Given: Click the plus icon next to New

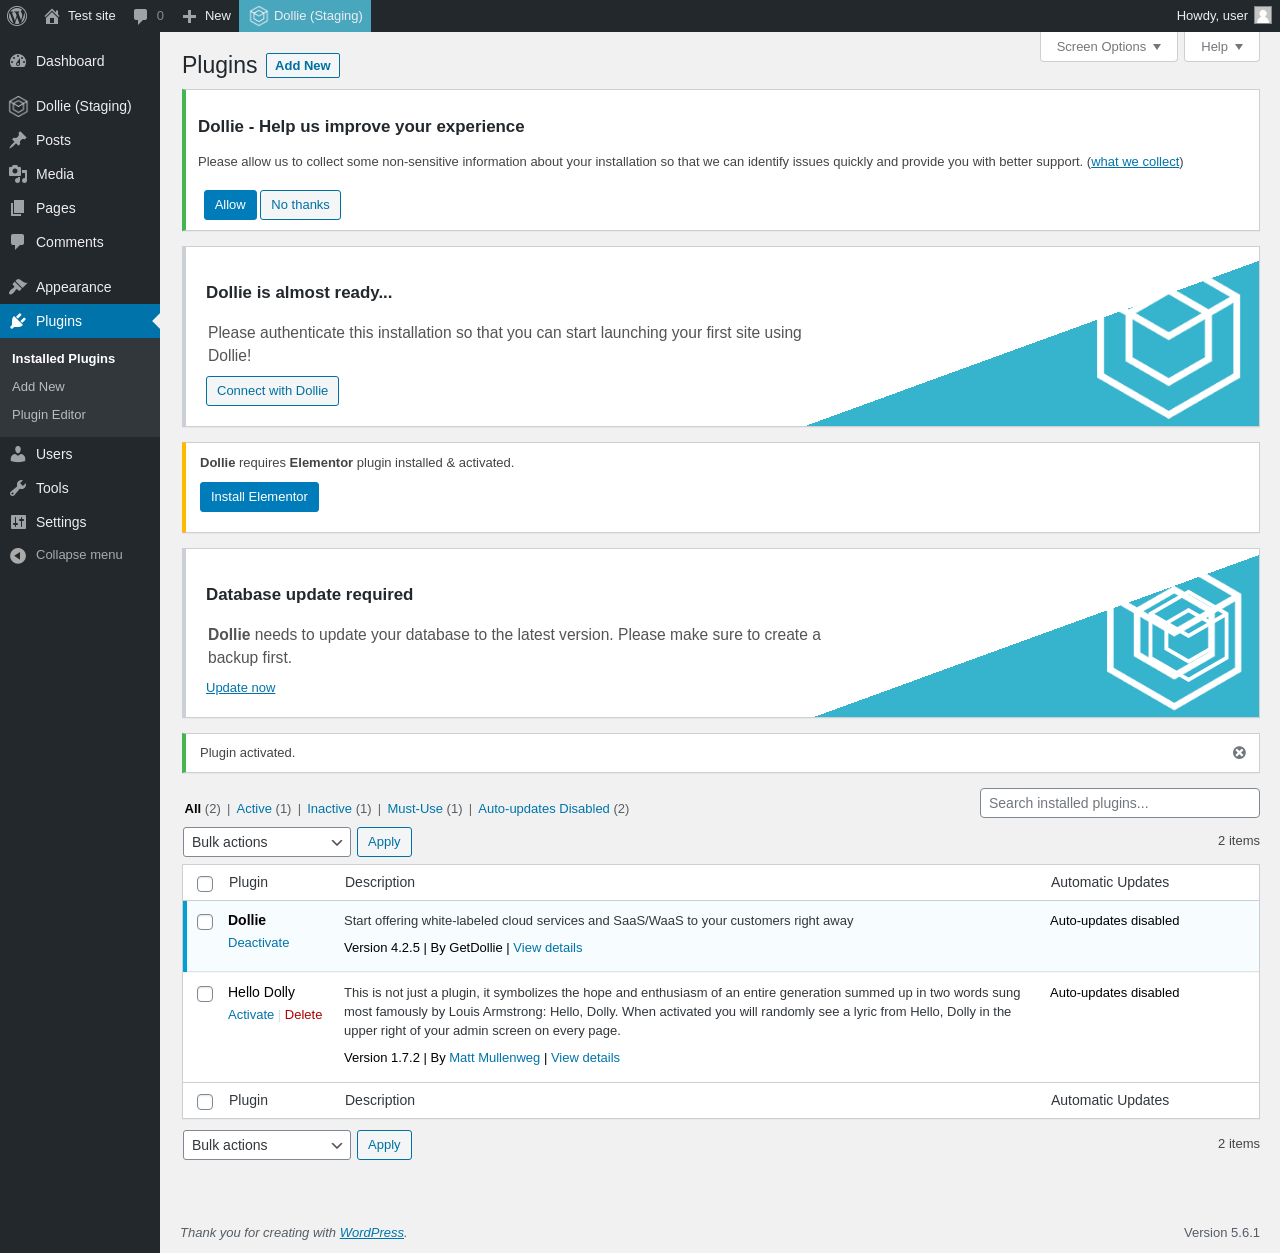Looking at the screenshot, I should click(x=189, y=16).
